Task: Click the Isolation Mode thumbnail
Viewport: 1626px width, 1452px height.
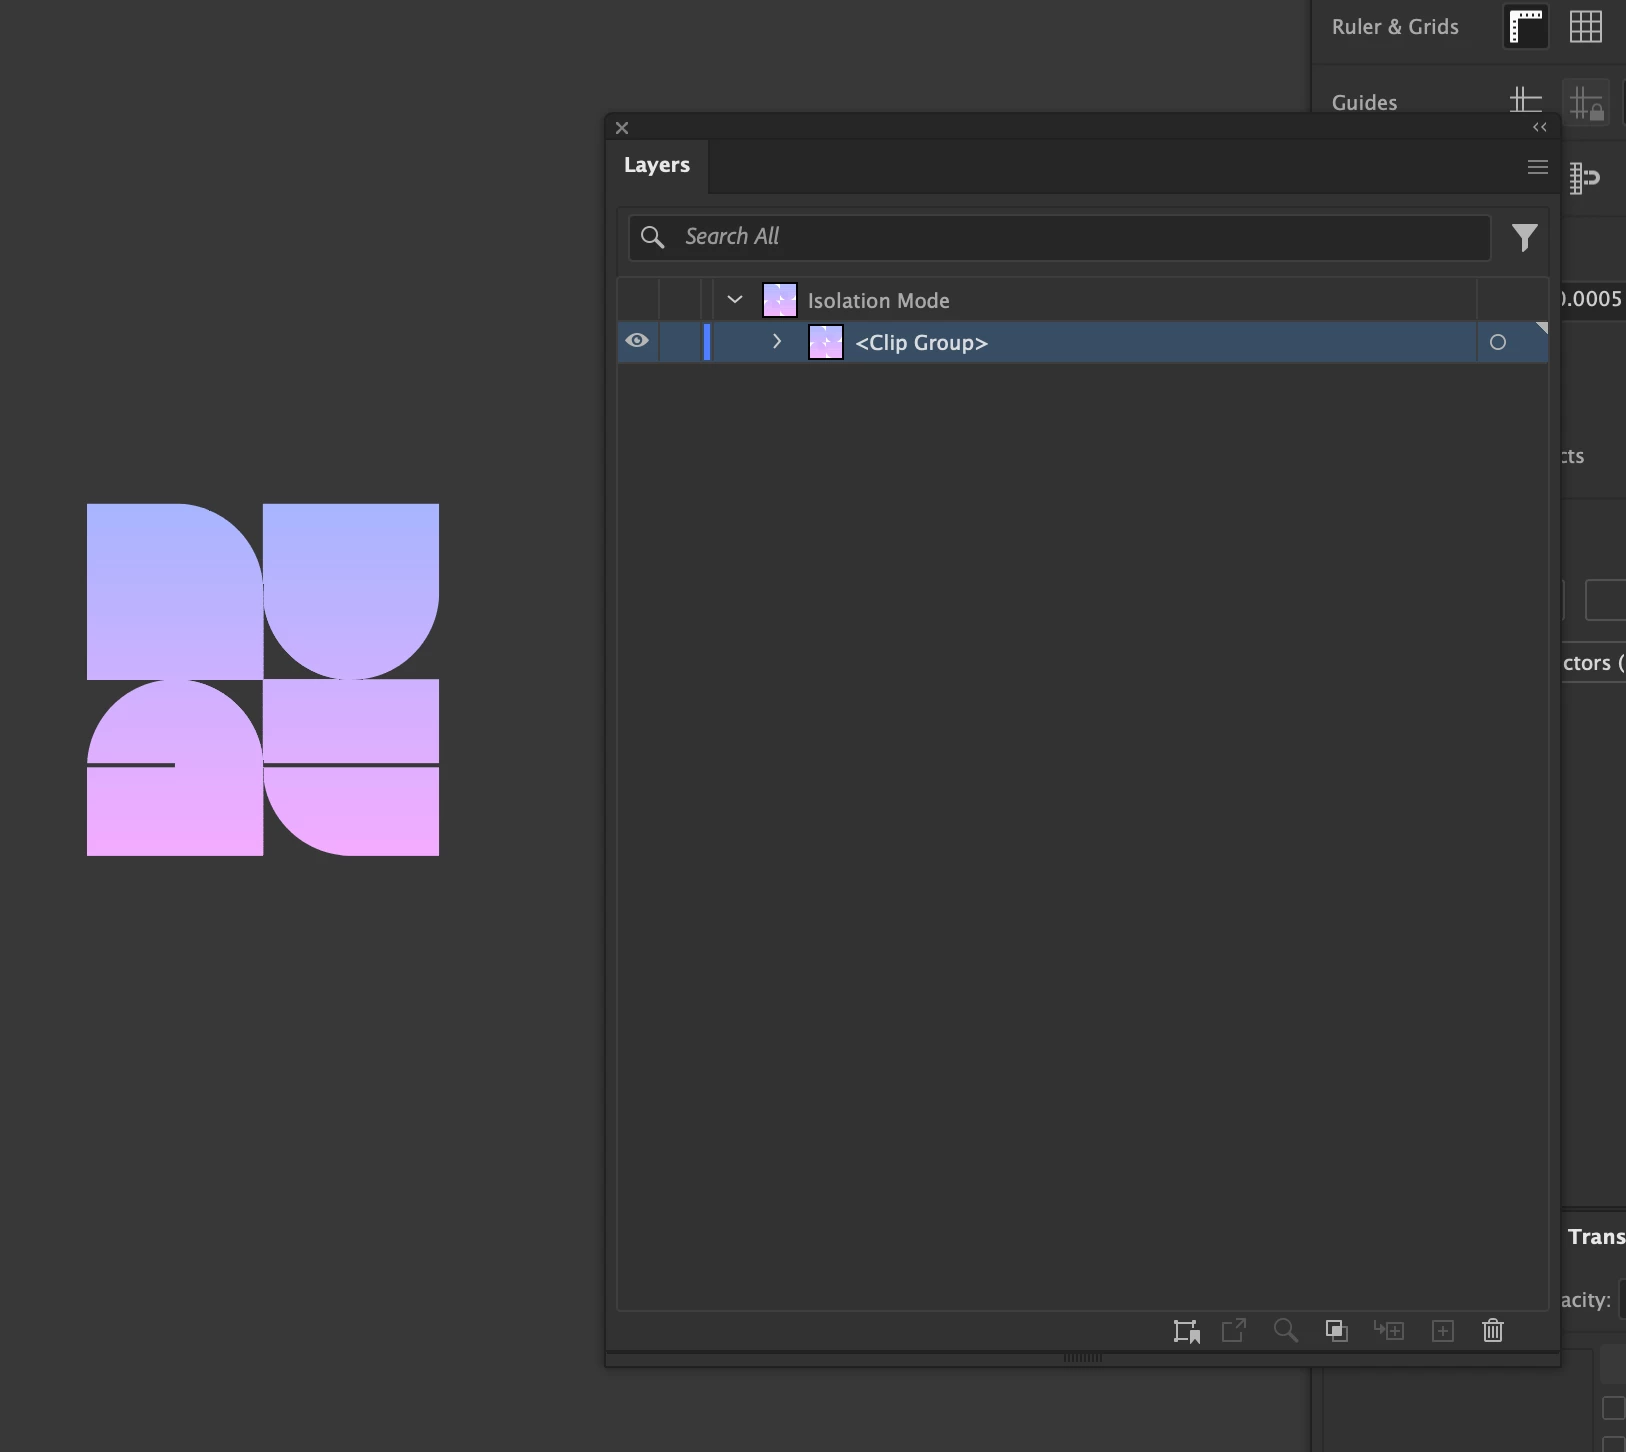Action: tap(780, 300)
